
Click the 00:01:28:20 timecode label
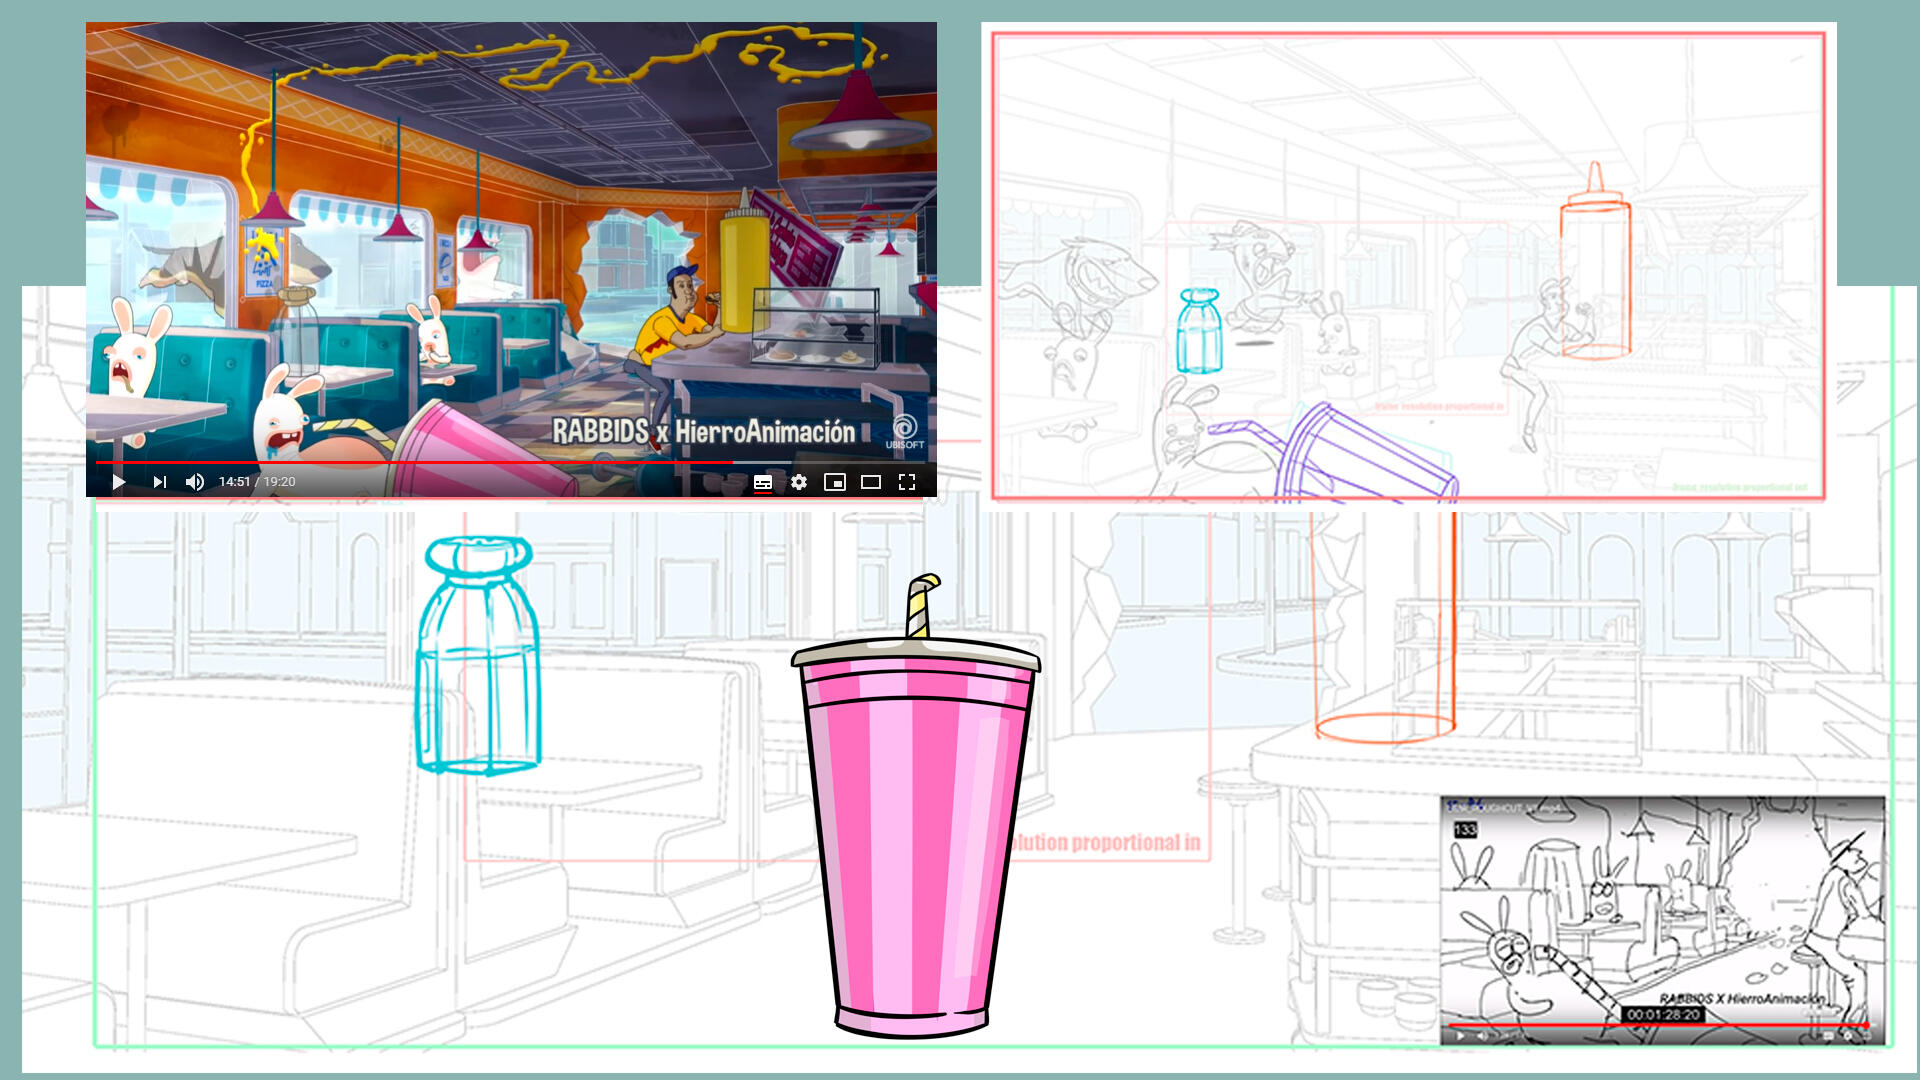coord(1663,1014)
